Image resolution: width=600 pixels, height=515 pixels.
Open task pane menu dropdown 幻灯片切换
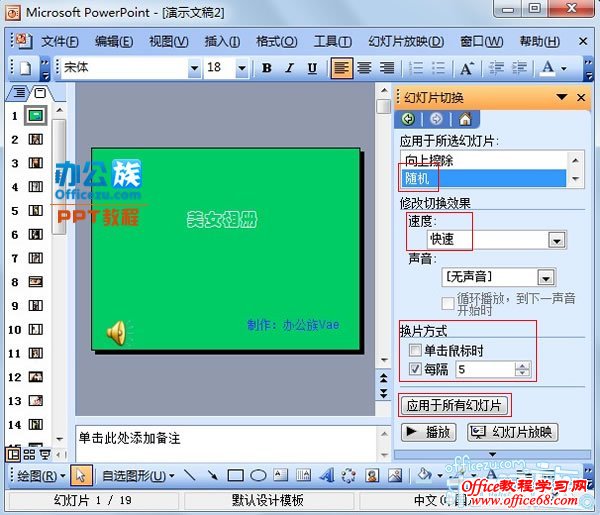562,97
